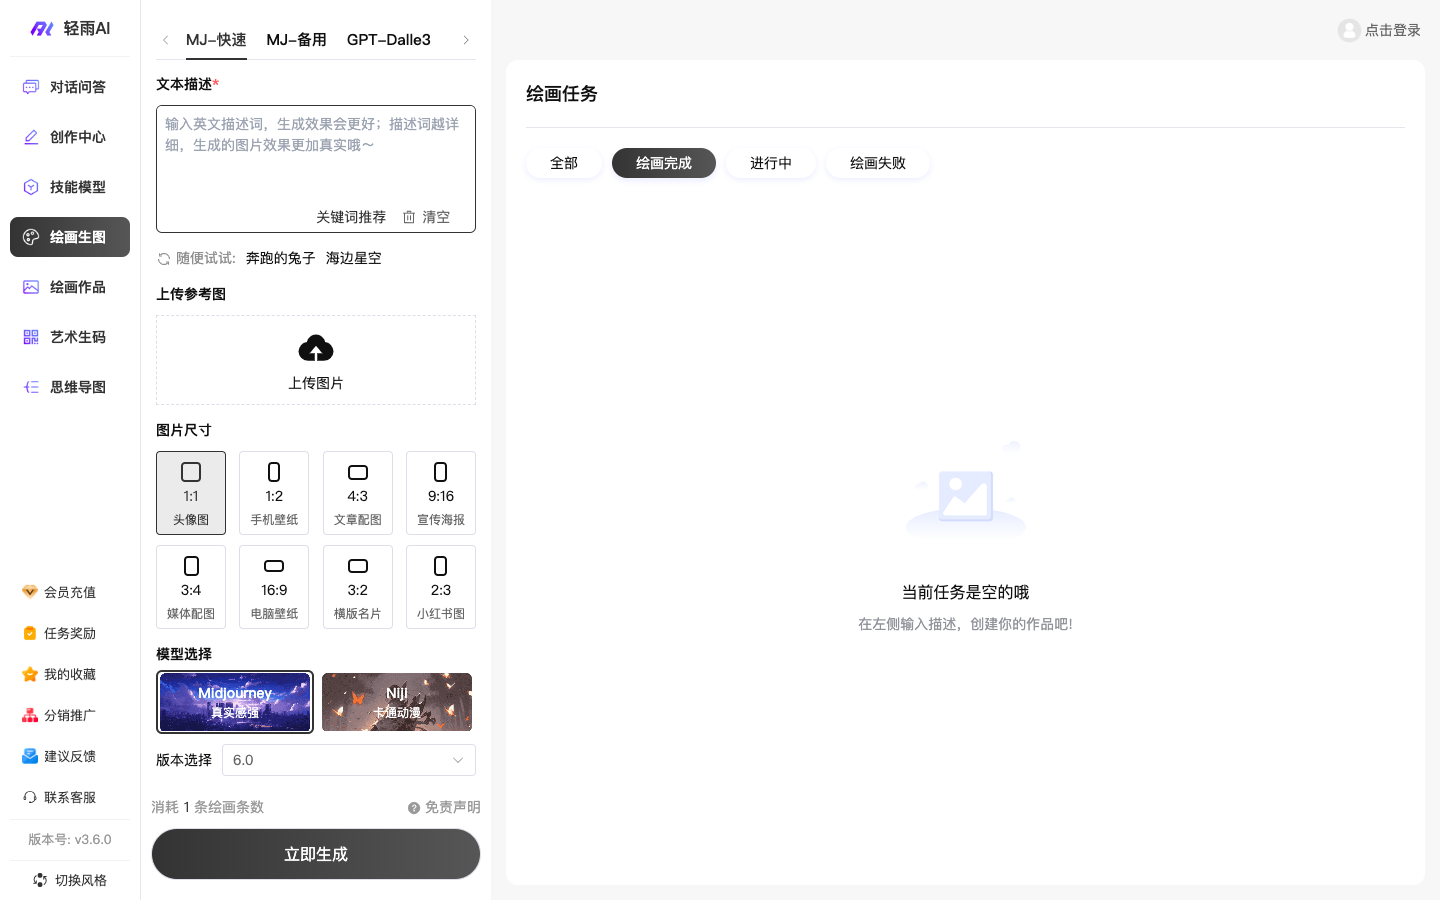
Task: Open 会员充值 page
Action: point(70,592)
